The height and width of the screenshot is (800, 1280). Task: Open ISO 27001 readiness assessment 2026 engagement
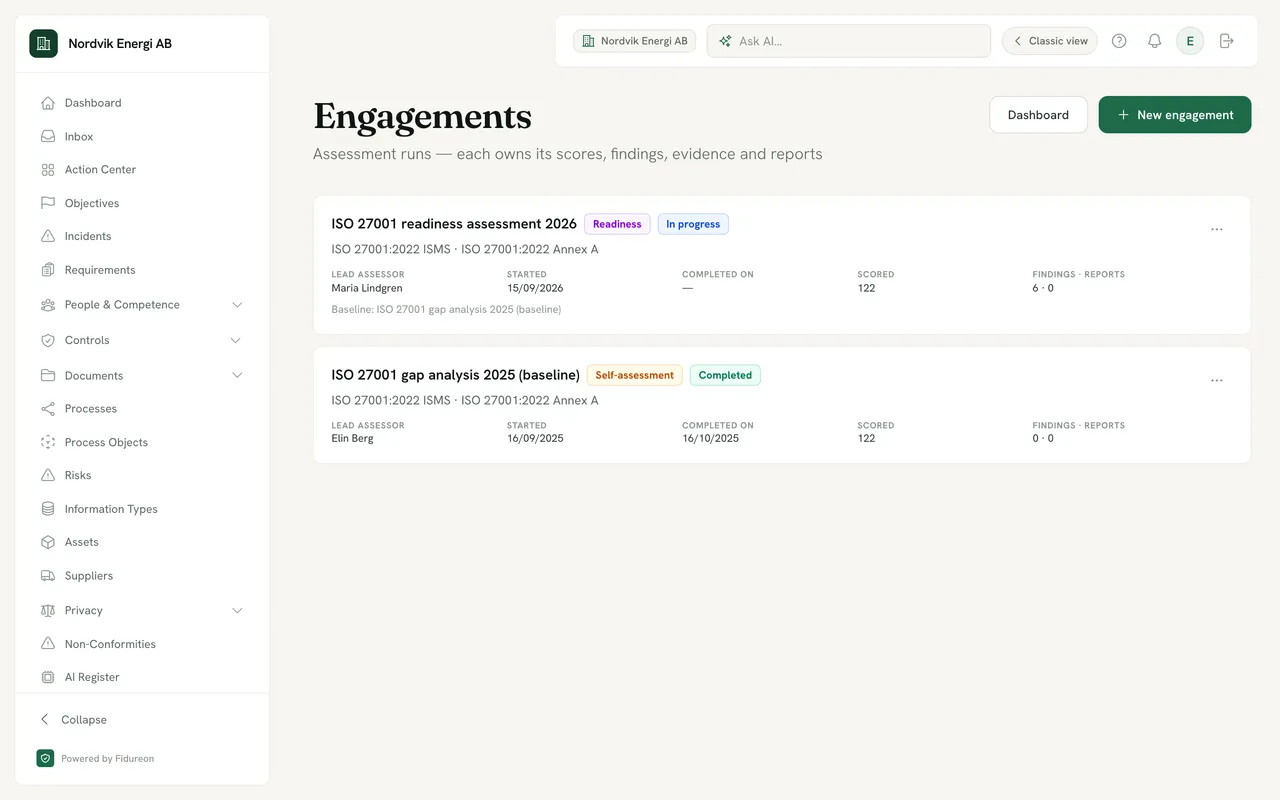(454, 224)
